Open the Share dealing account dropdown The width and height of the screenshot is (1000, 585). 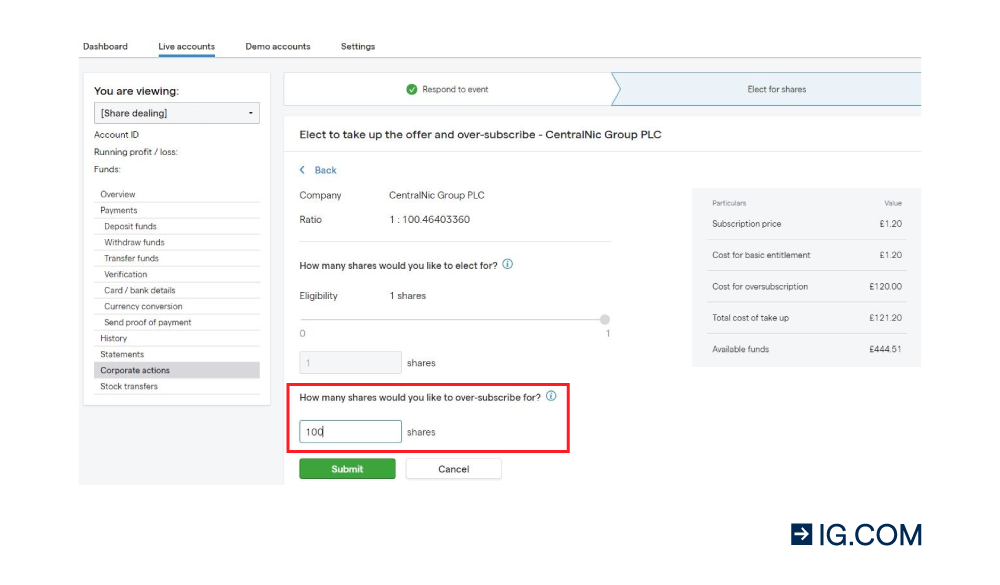coord(177,113)
